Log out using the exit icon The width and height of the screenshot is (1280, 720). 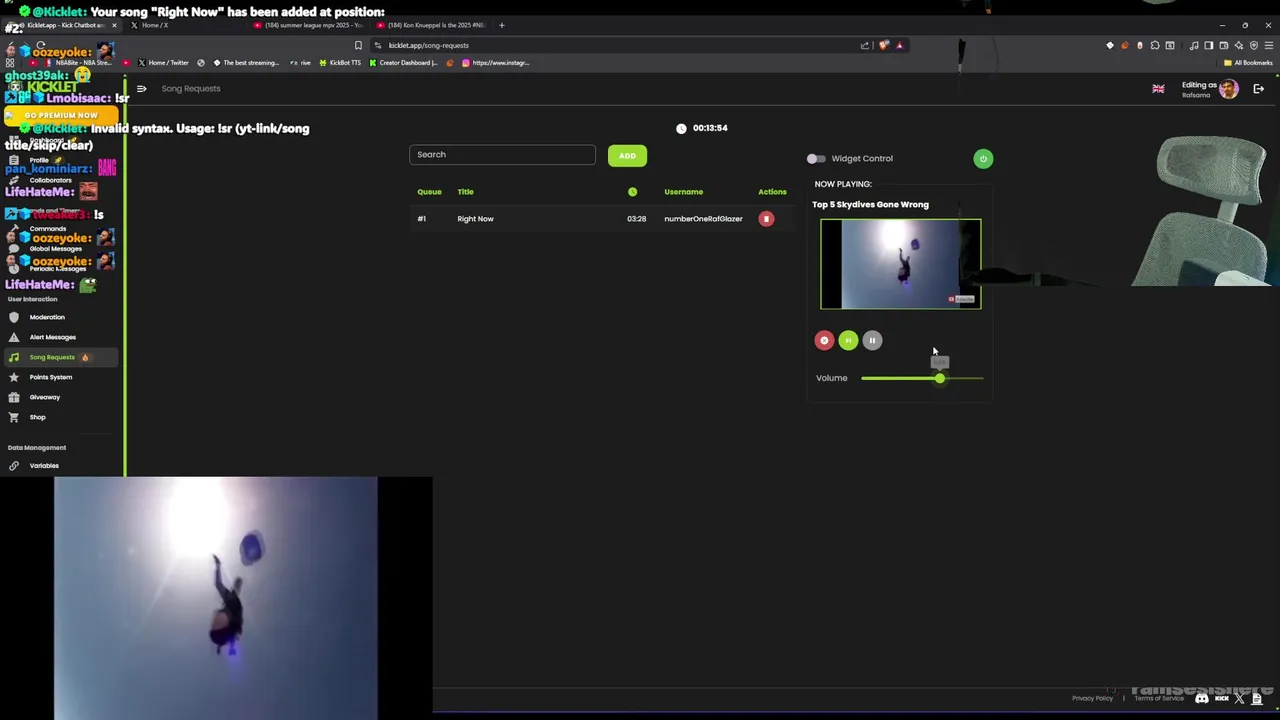click(x=1258, y=89)
